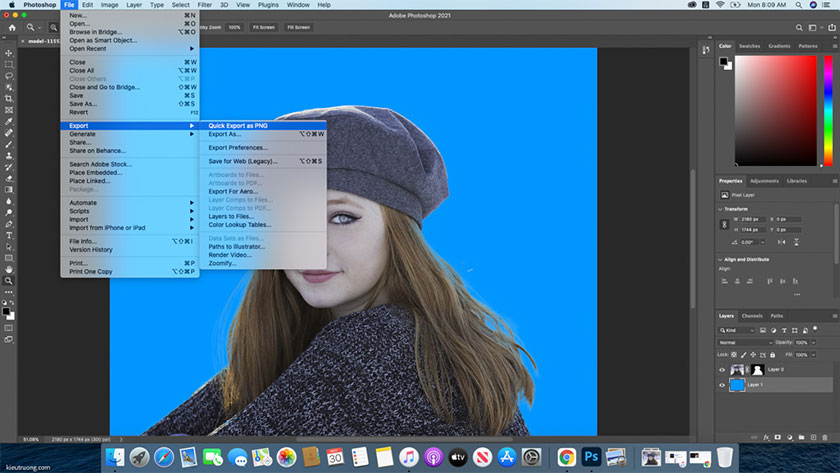Select the Brush tool
The image size is (840, 473).
tap(9, 144)
